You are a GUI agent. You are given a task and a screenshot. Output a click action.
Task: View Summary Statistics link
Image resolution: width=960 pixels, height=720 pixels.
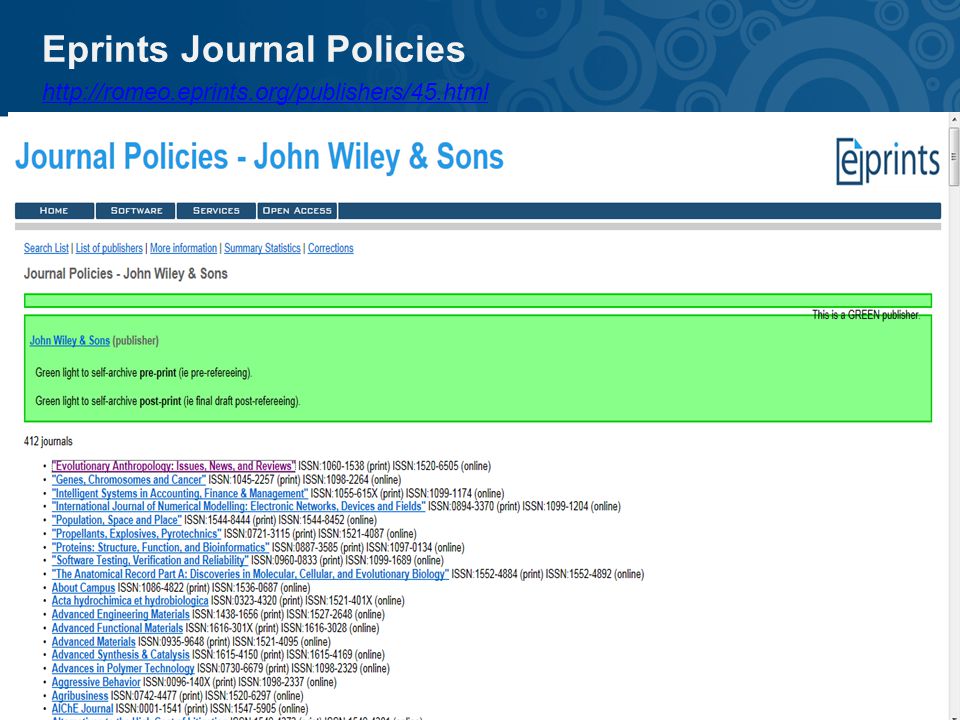pyautogui.click(x=262, y=248)
